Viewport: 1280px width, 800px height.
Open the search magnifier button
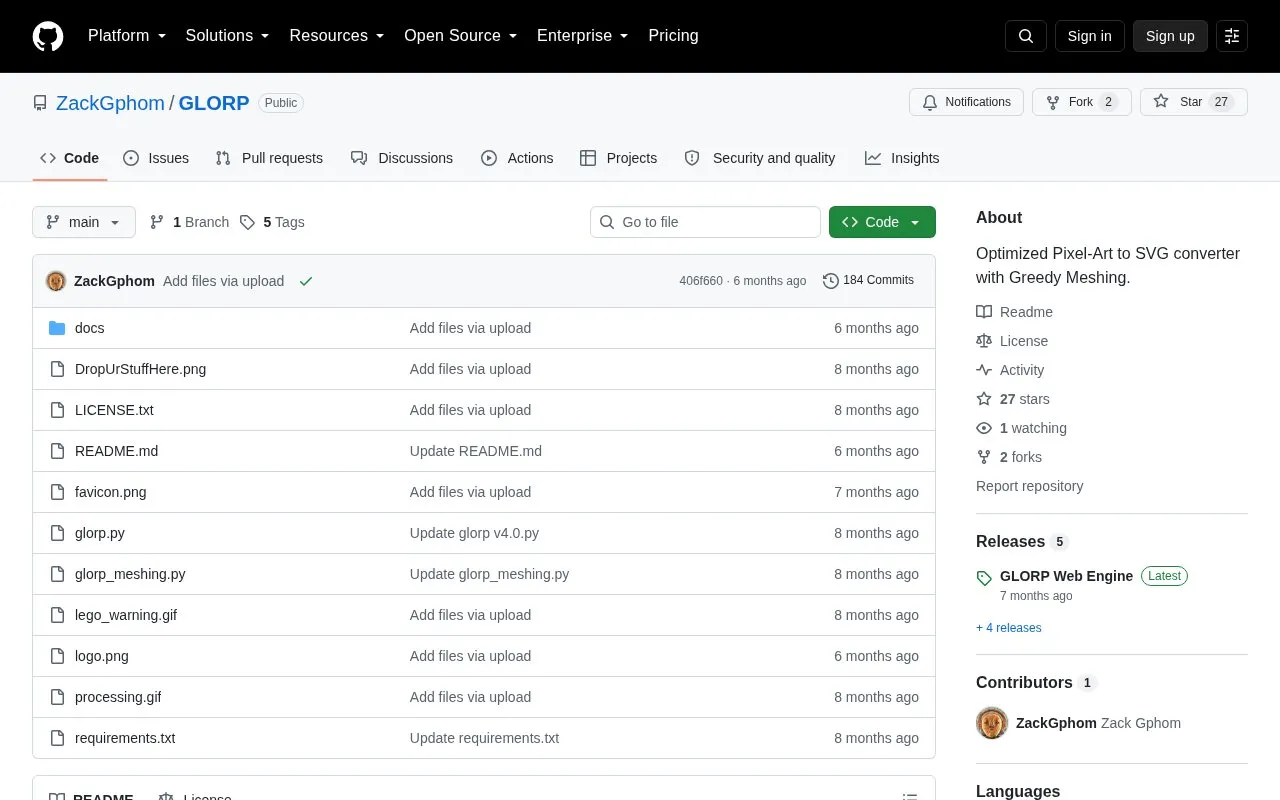pos(1026,36)
